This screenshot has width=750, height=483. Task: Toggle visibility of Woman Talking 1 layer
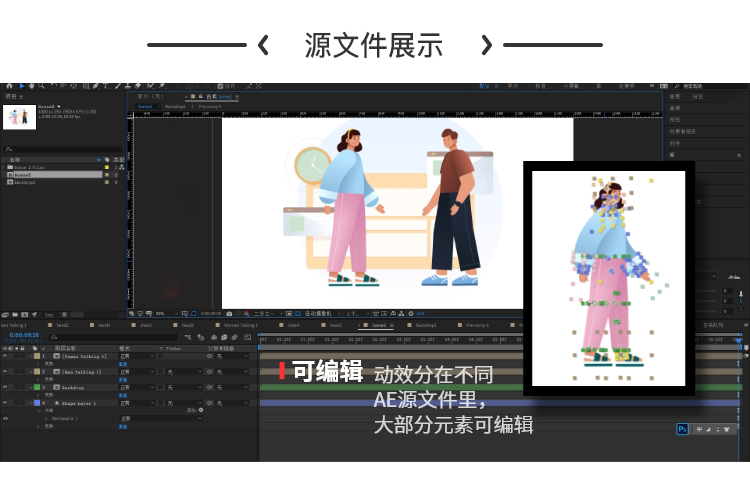tap(5, 356)
